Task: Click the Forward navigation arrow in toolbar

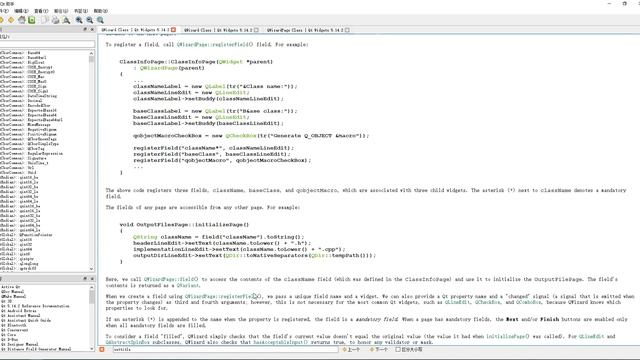Action: pyautogui.click(x=11, y=20)
